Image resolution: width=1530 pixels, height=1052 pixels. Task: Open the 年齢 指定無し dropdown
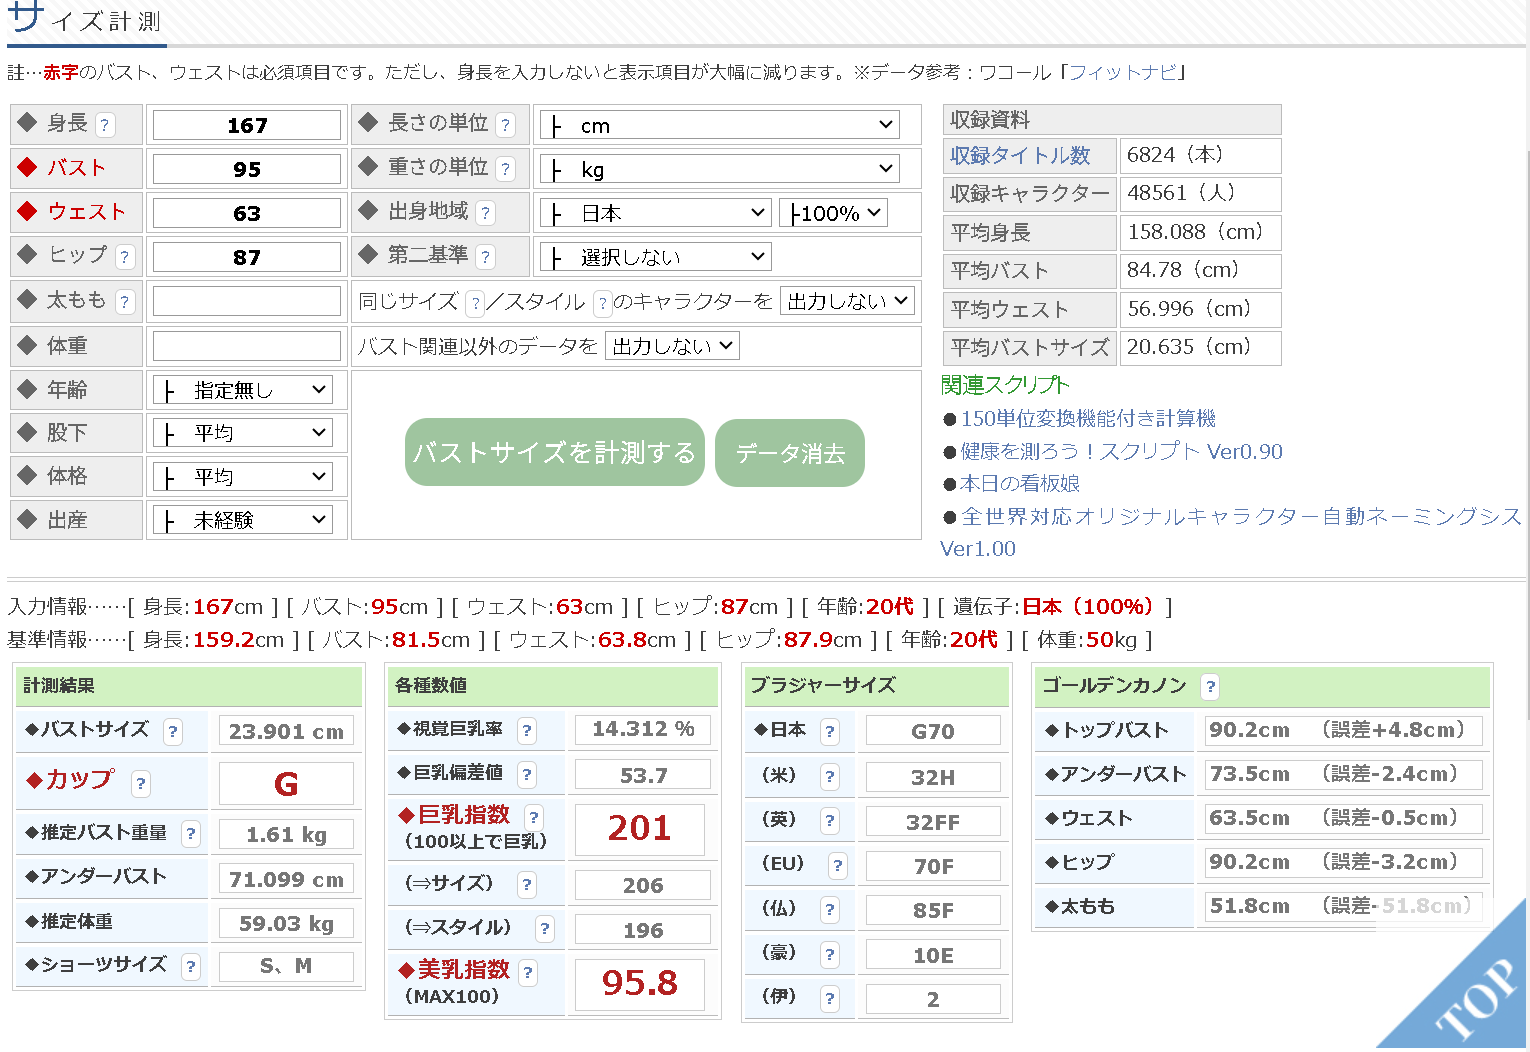243,390
